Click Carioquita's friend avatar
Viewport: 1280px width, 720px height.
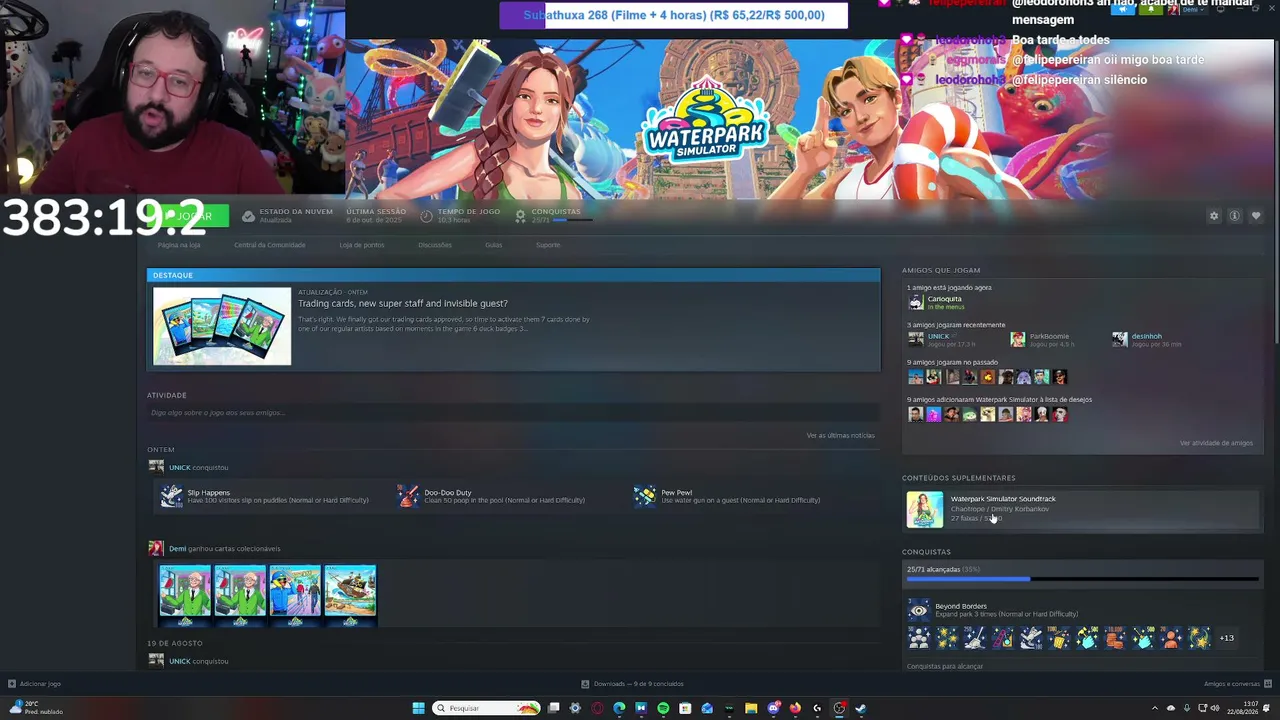915,302
